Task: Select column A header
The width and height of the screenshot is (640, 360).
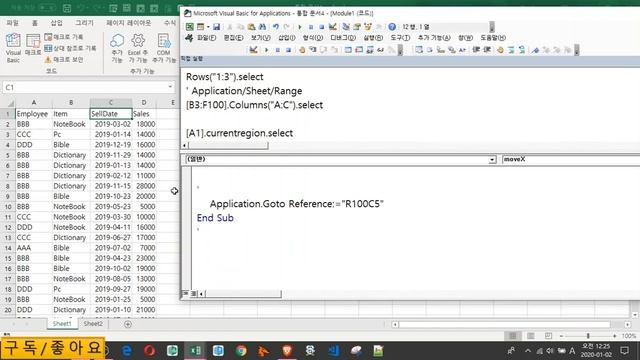Action: point(34,102)
